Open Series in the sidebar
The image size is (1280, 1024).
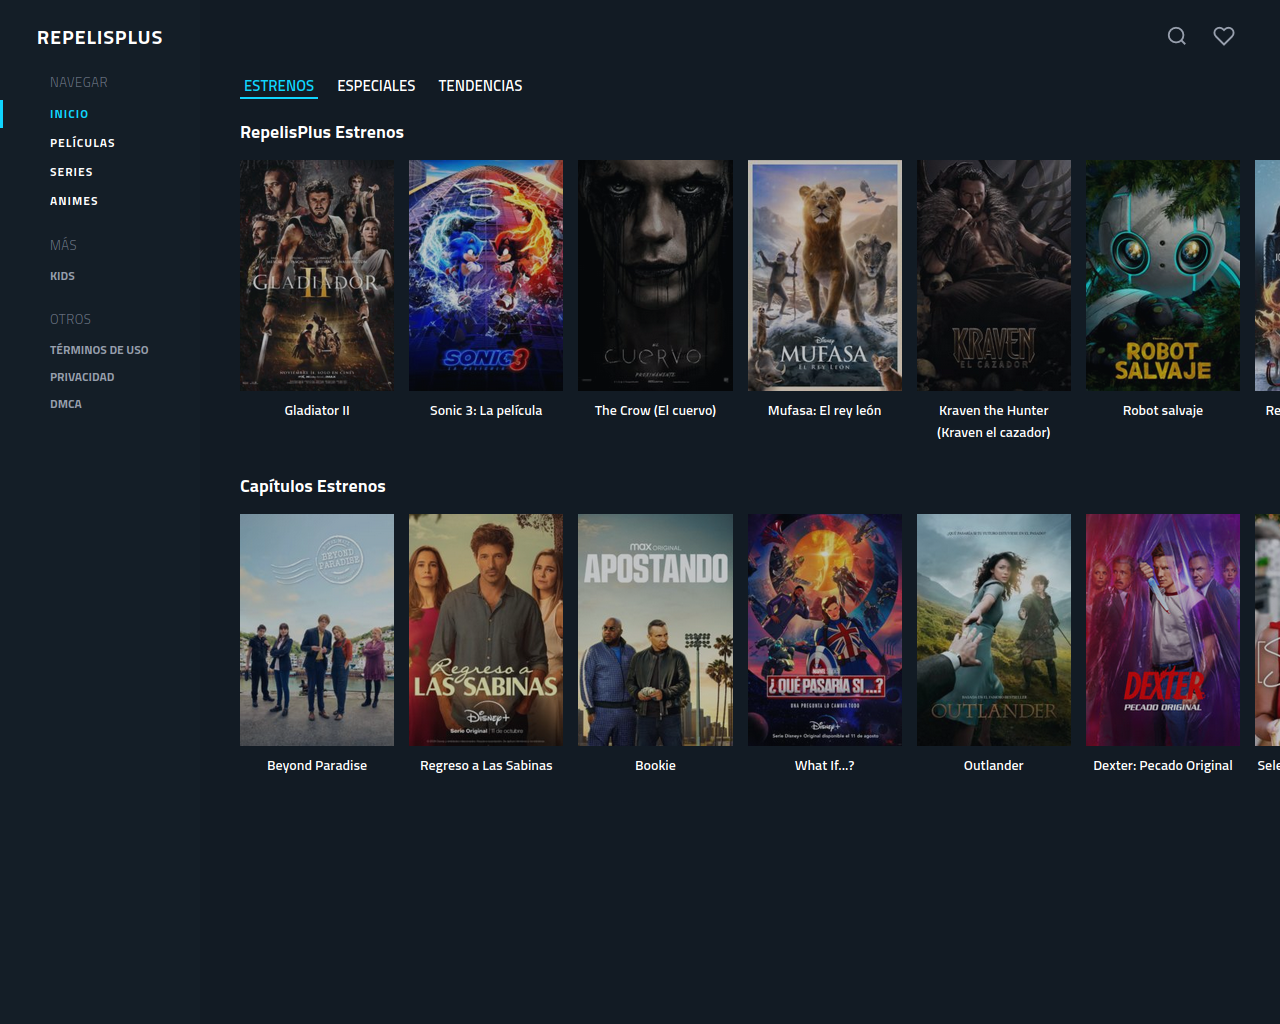pyautogui.click(x=71, y=172)
